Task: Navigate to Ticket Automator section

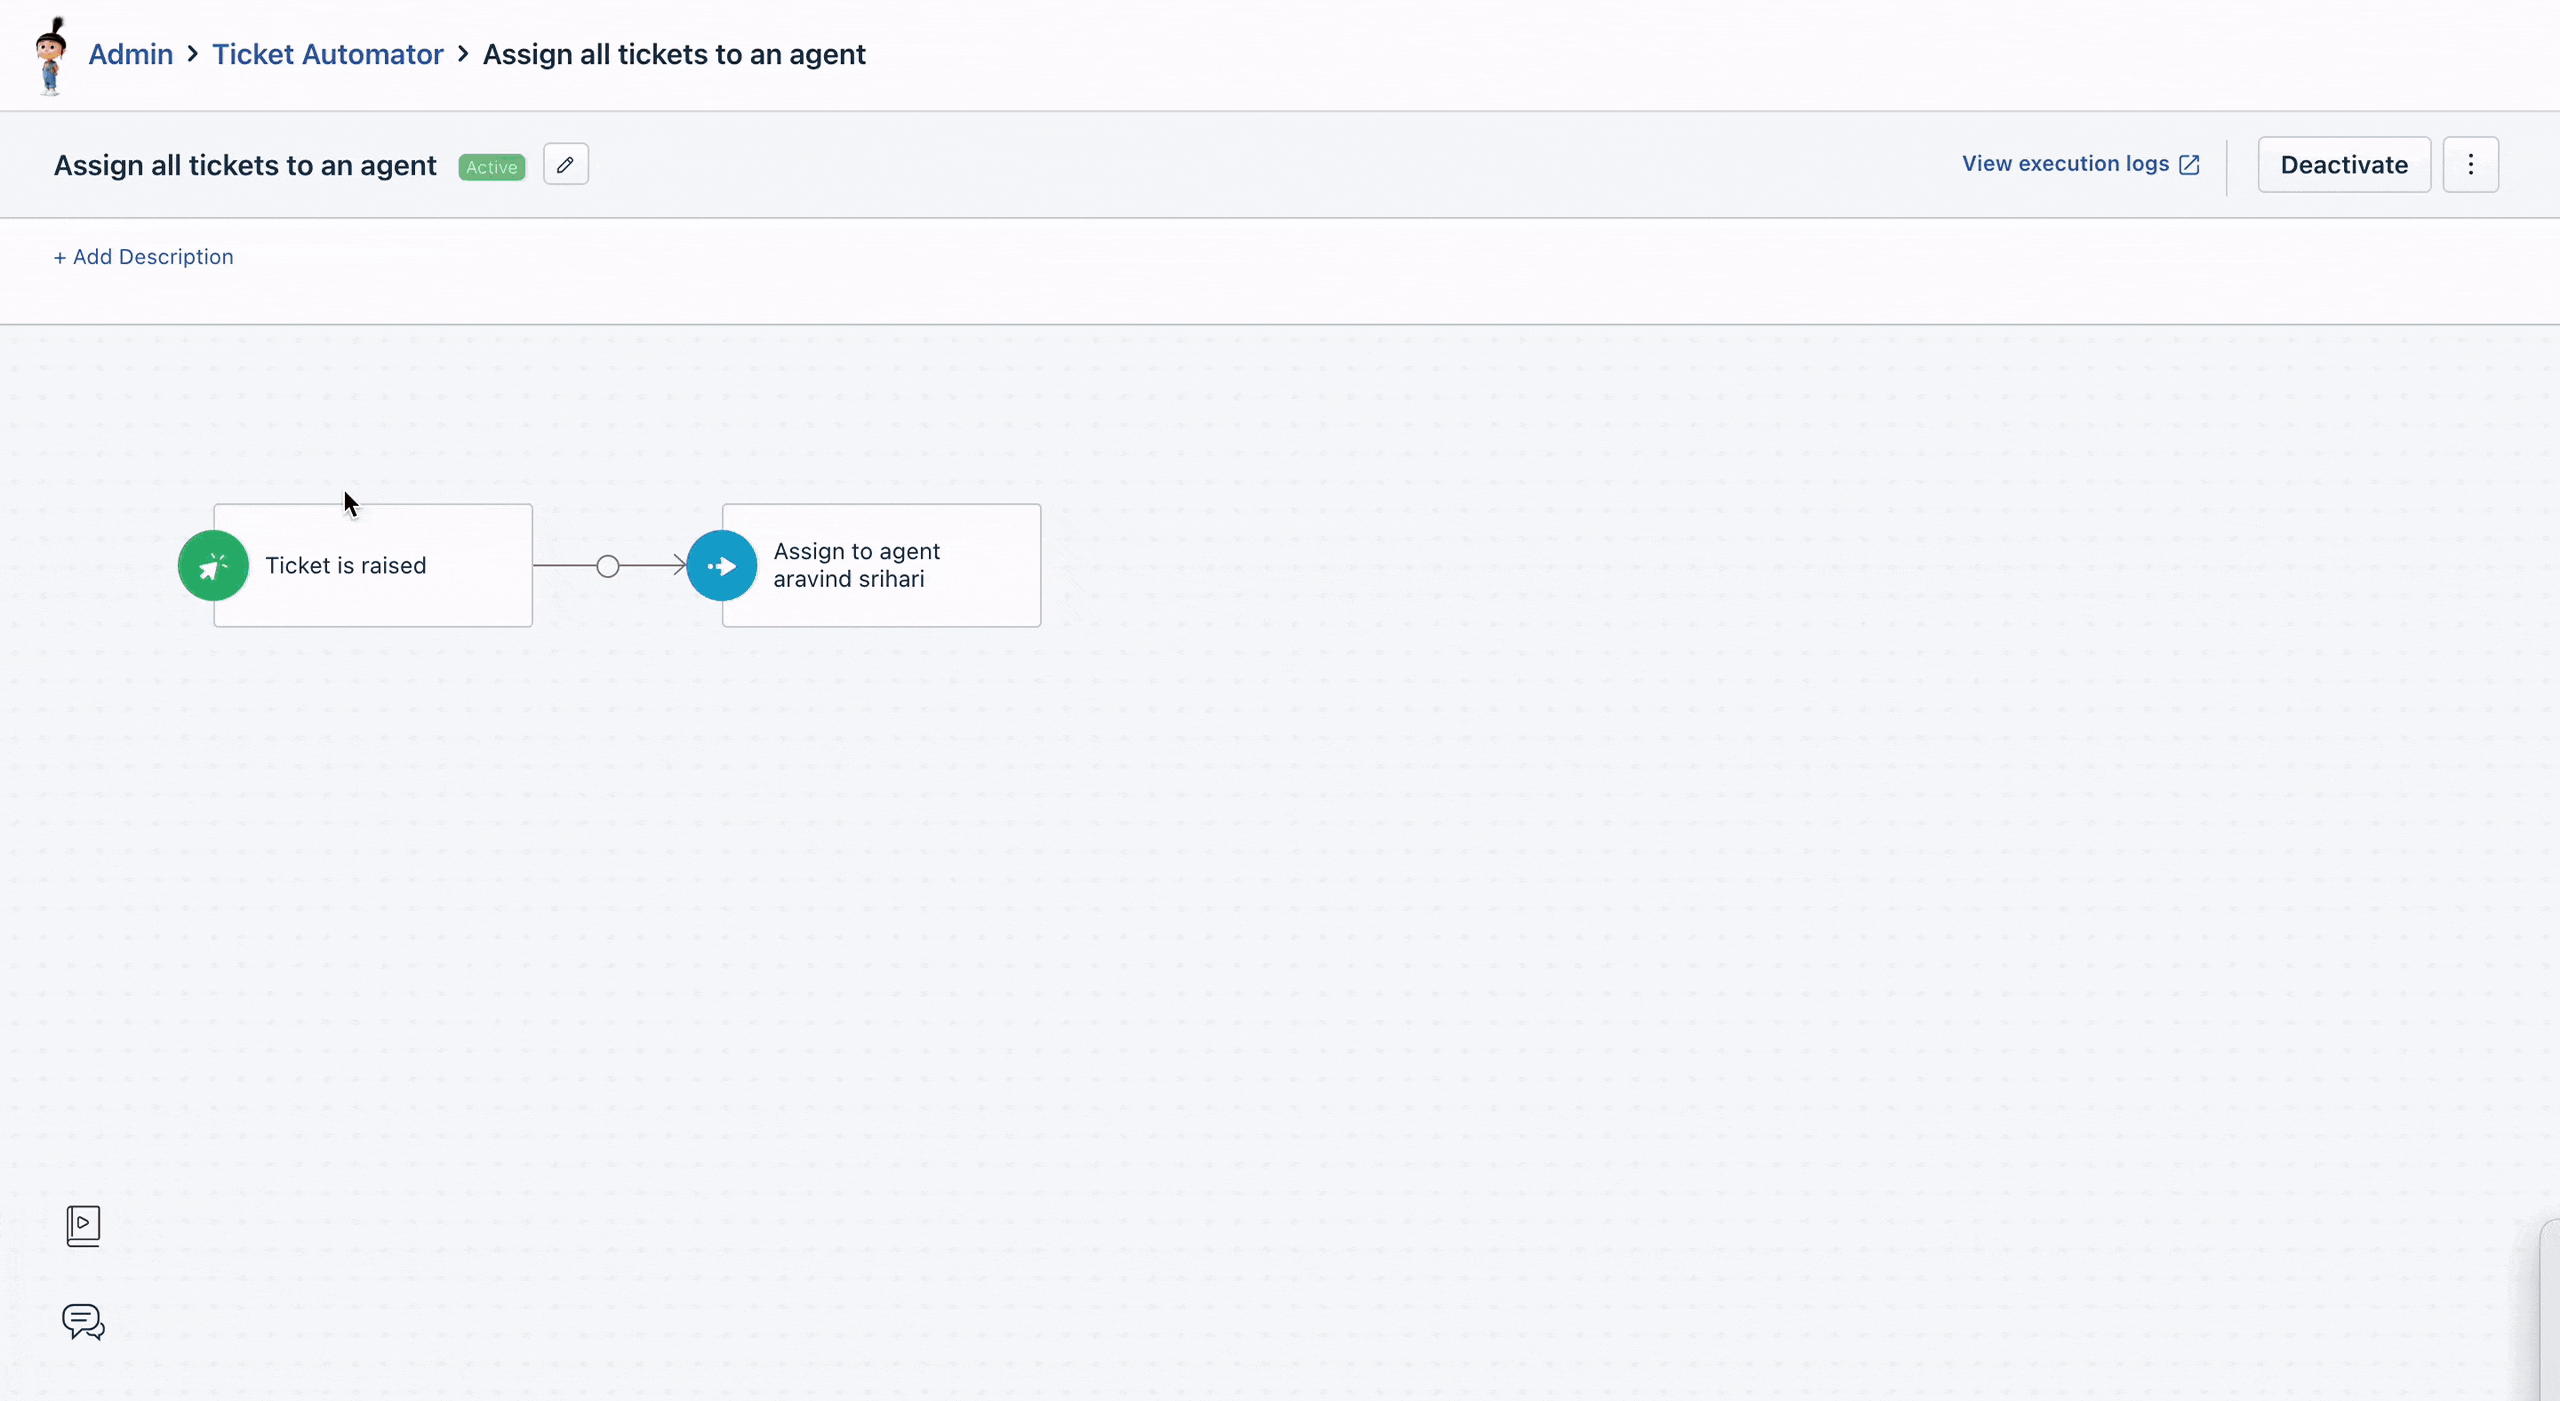Action: pyautogui.click(x=328, y=53)
